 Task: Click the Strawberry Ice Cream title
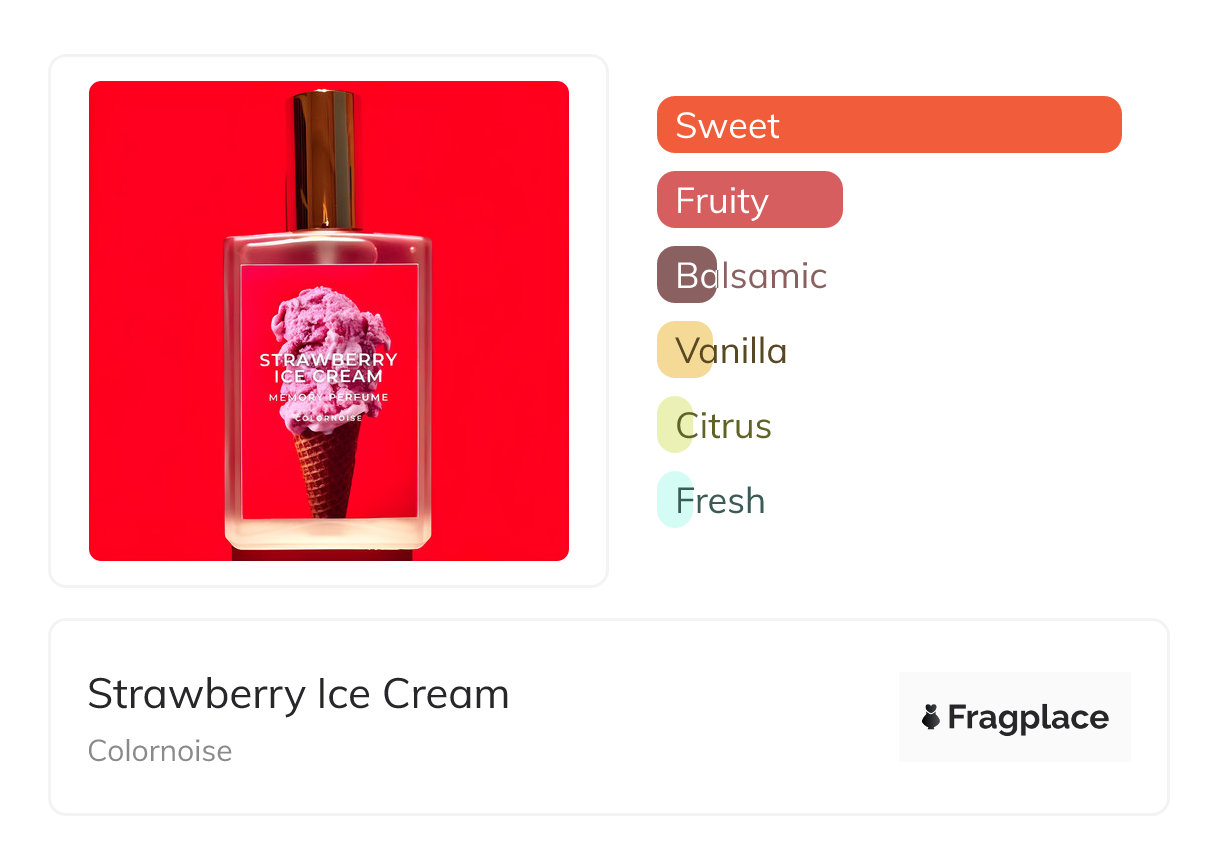298,694
